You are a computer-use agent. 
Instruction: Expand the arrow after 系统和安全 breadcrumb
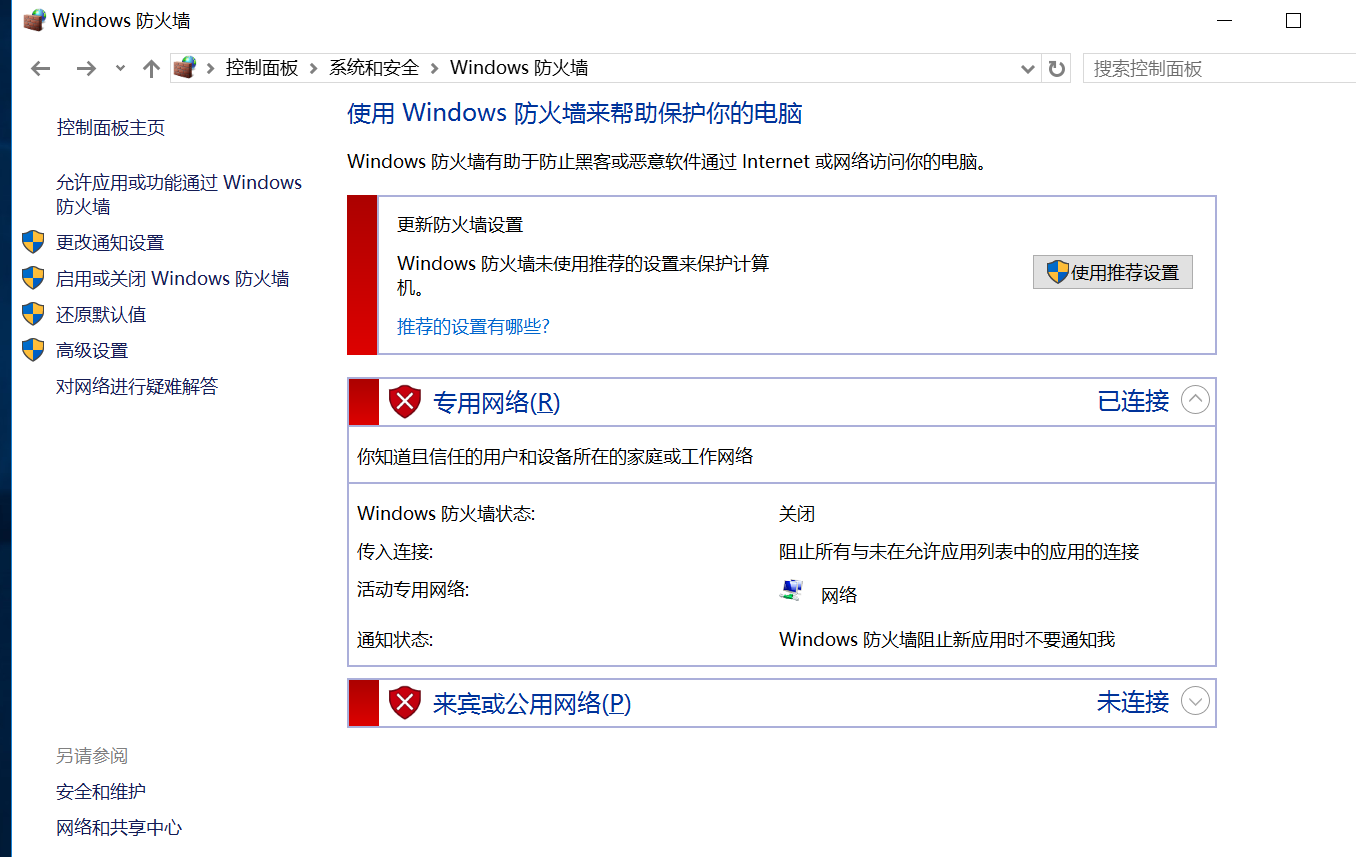435,68
